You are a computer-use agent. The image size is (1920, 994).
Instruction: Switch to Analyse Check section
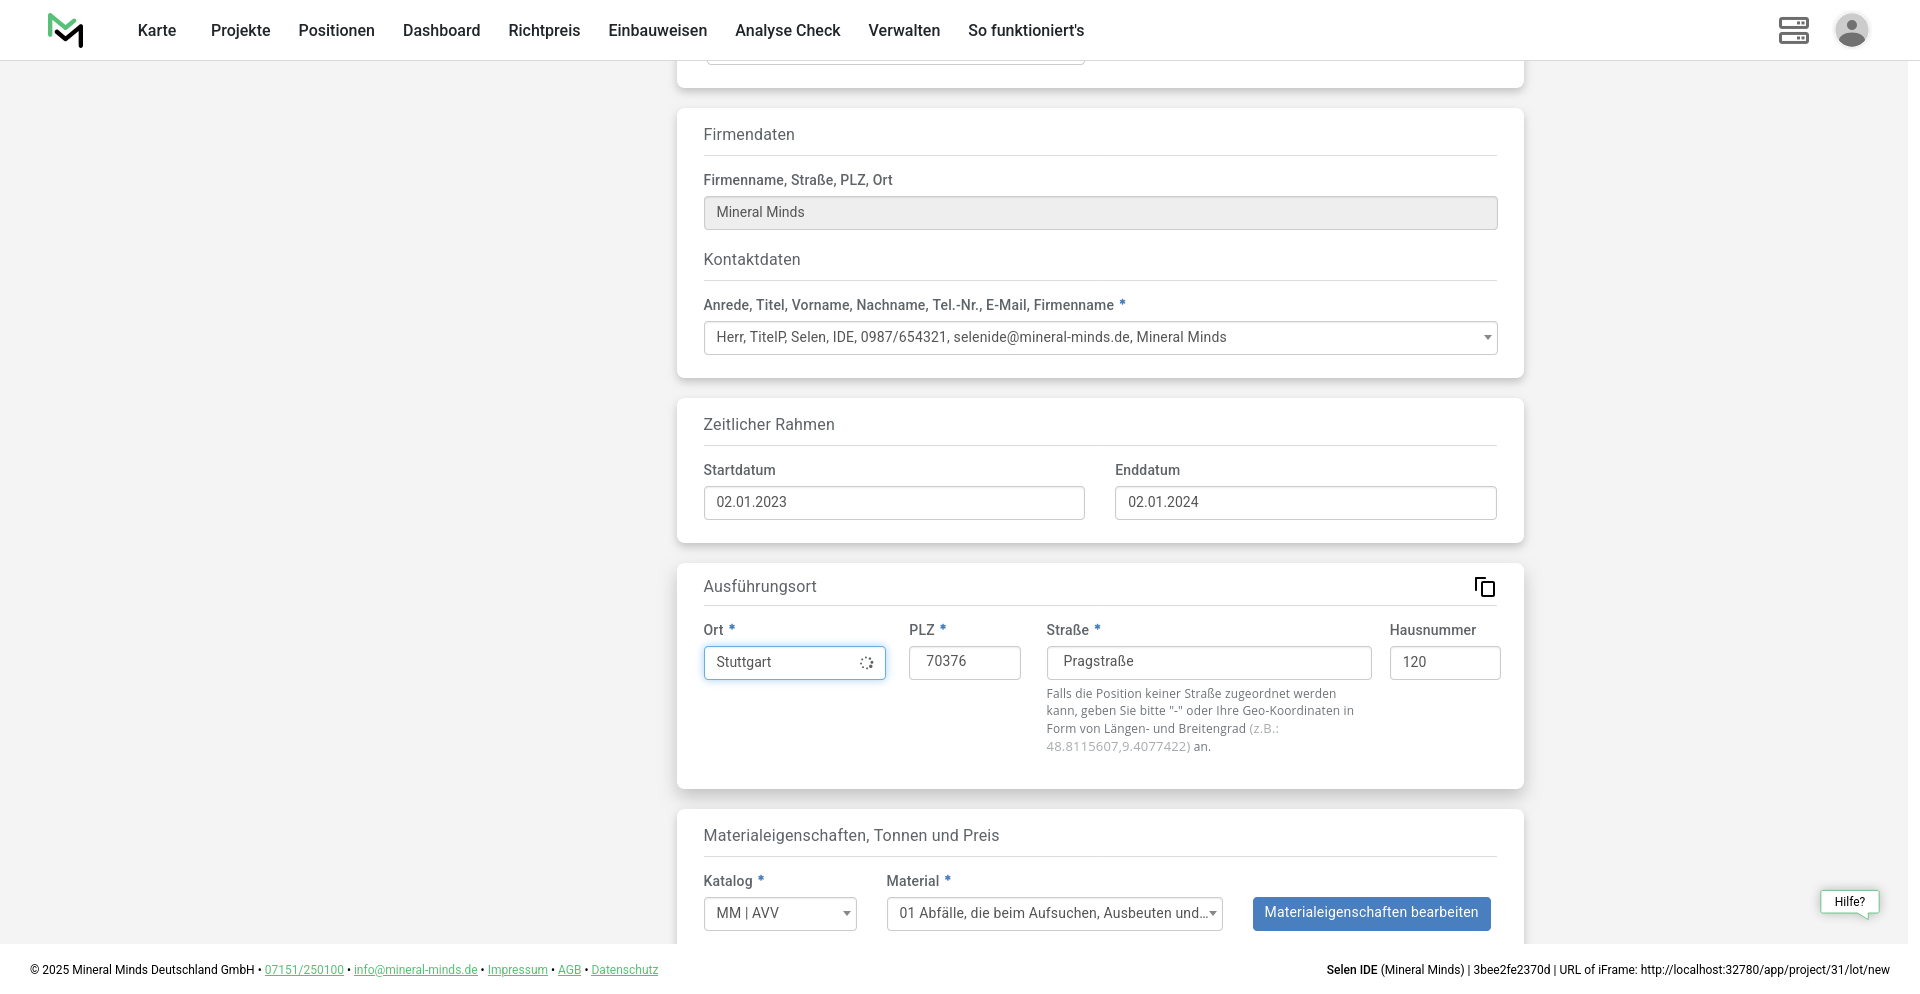[787, 31]
